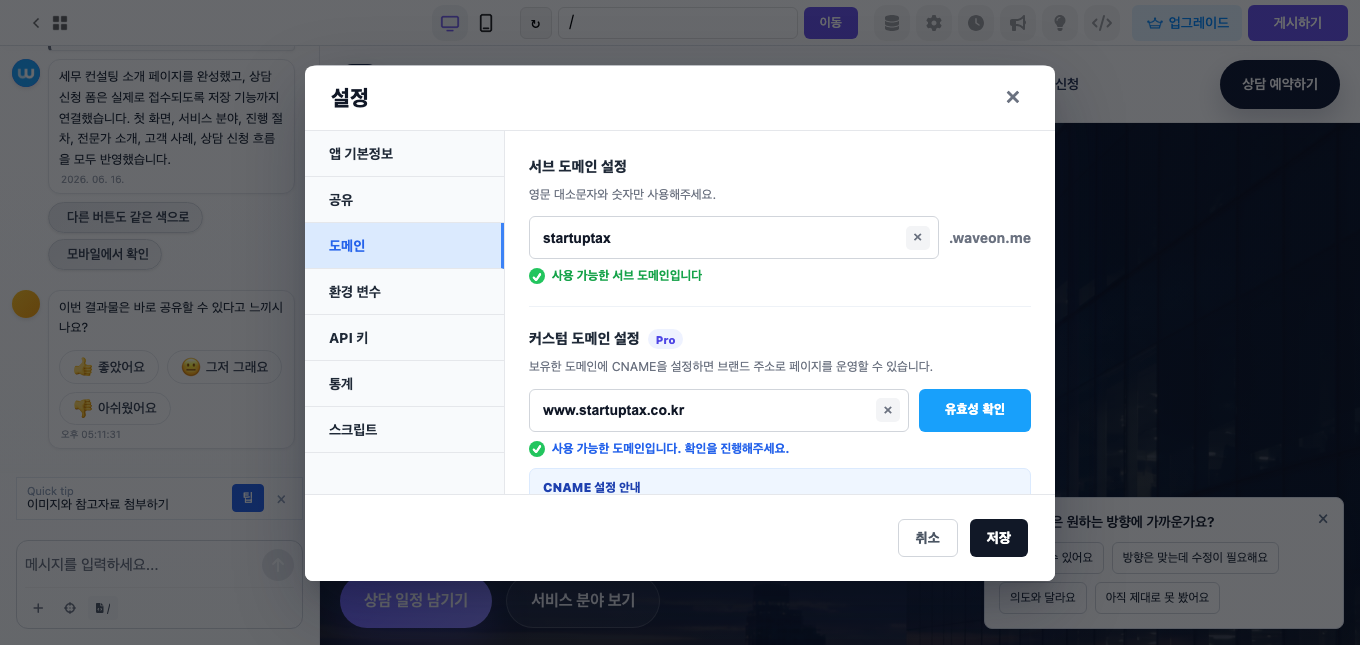Open the lightbulb tips icon
The width and height of the screenshot is (1360, 645).
[1060, 23]
